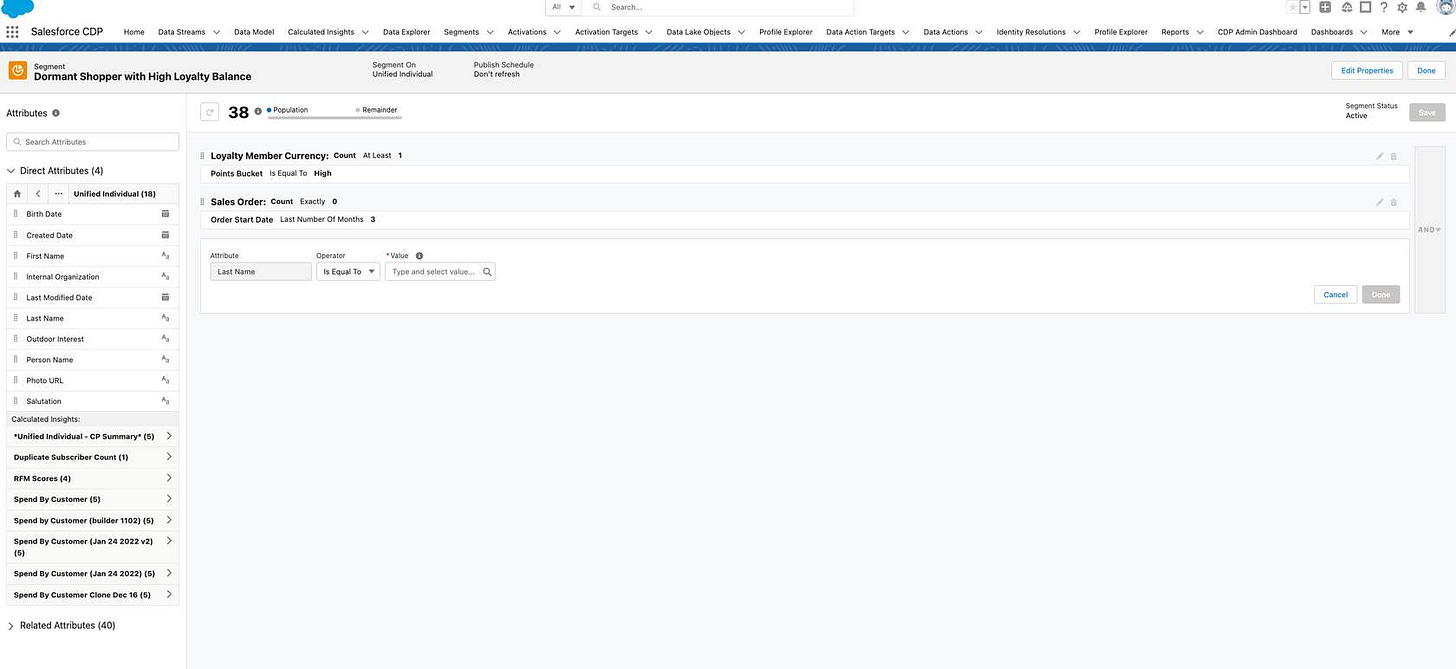Refresh the population count with the refresh icon
Image resolution: width=1456 pixels, height=669 pixels.
pos(209,111)
